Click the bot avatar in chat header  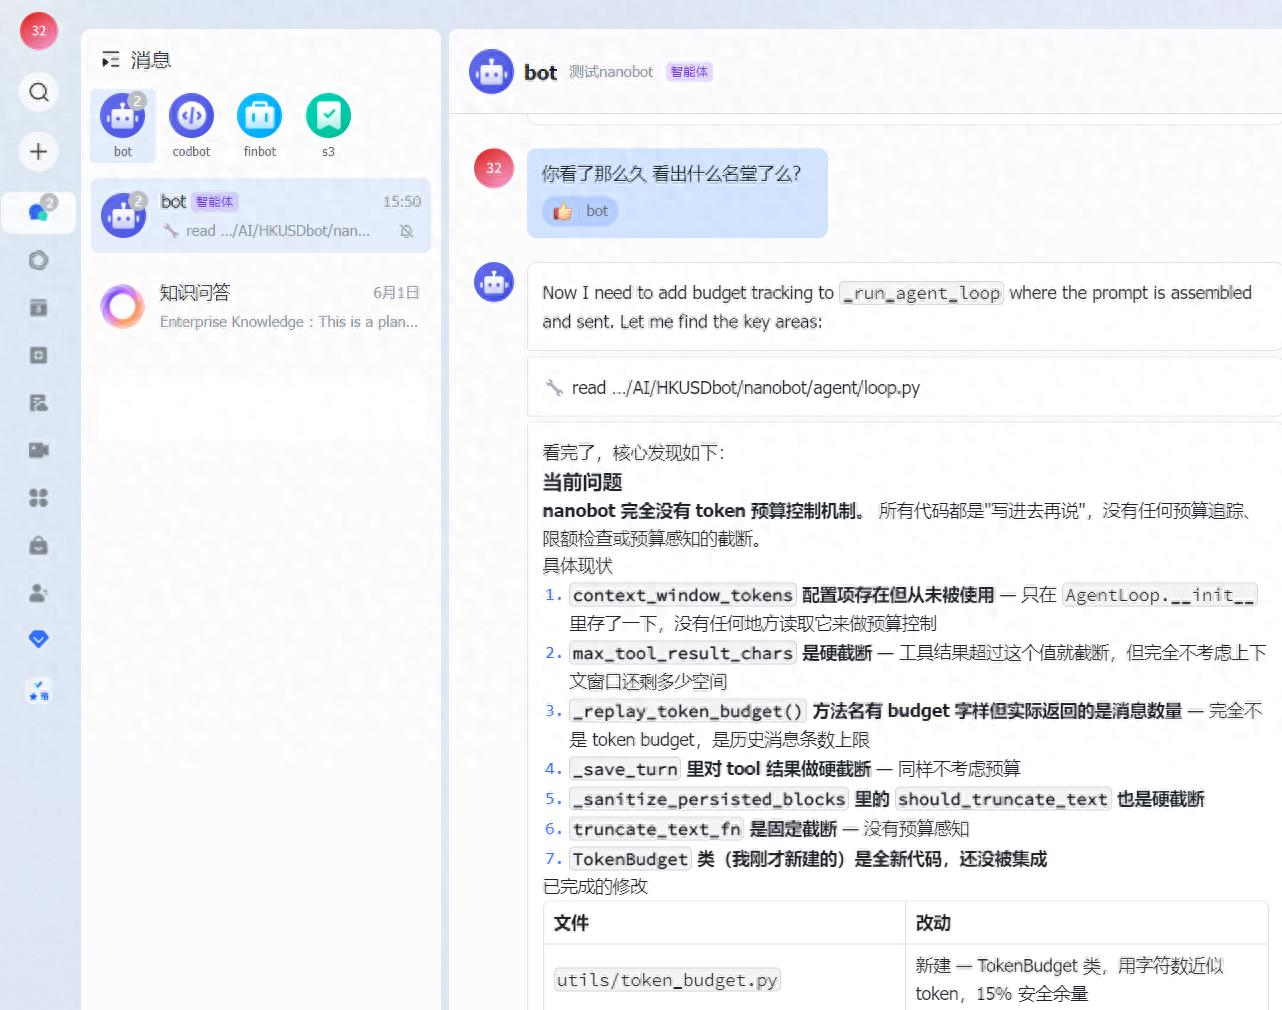492,72
